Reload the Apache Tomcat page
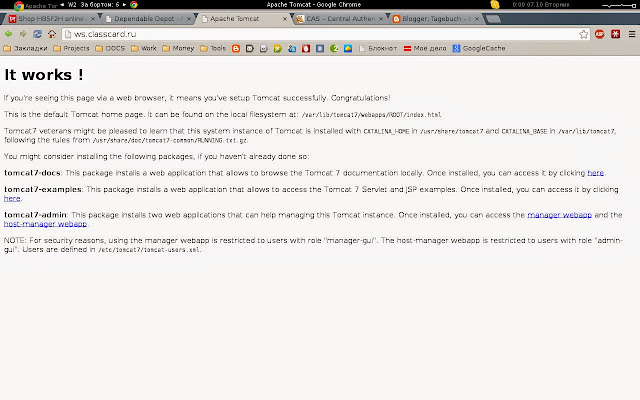 (37, 34)
